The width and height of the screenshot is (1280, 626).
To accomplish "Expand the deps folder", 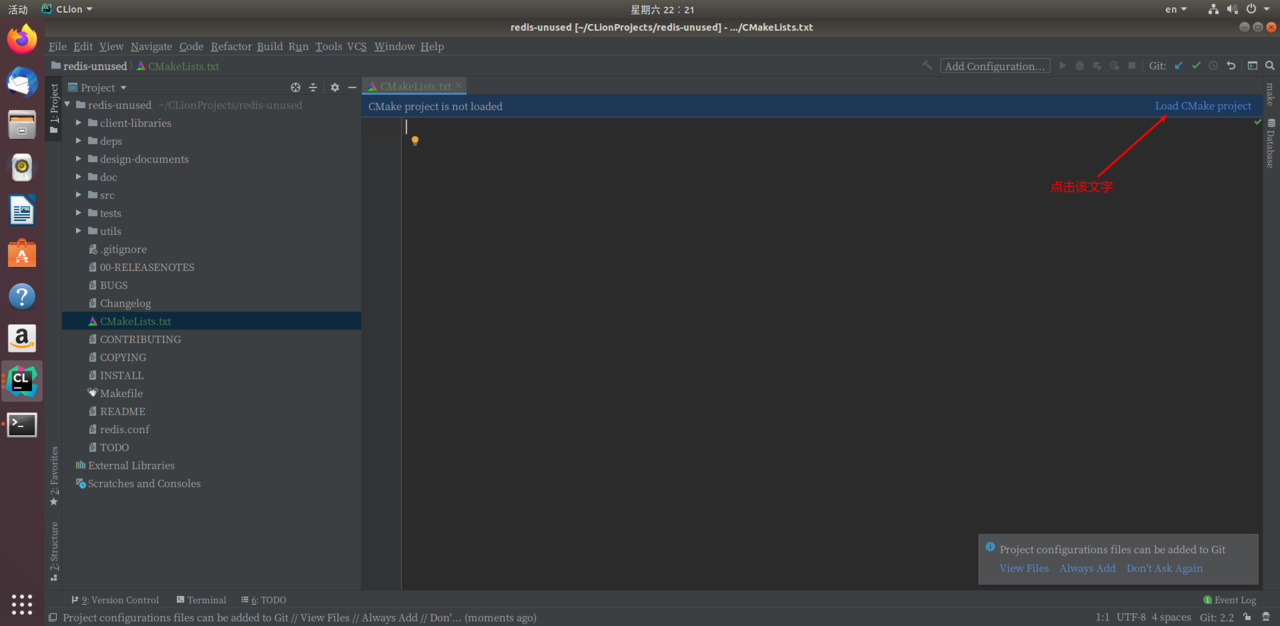I will coord(79,141).
